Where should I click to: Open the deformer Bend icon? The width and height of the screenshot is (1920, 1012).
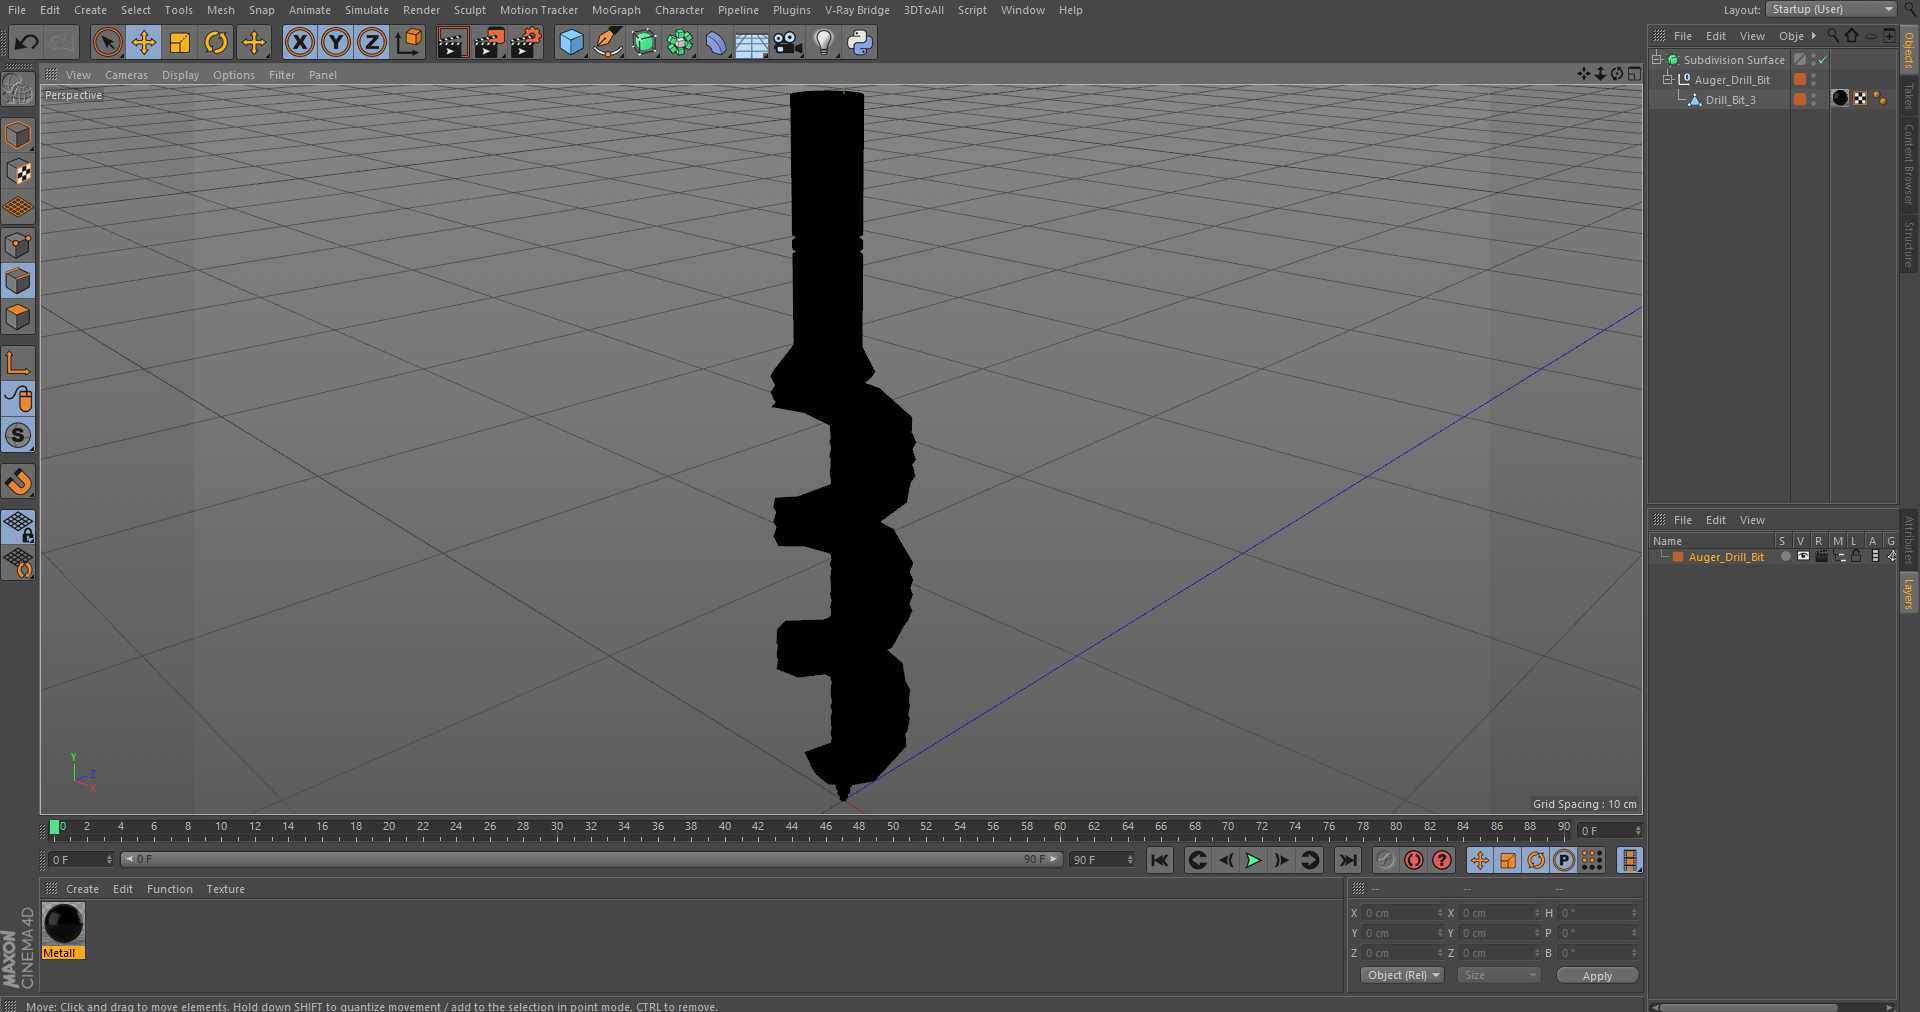(x=716, y=42)
